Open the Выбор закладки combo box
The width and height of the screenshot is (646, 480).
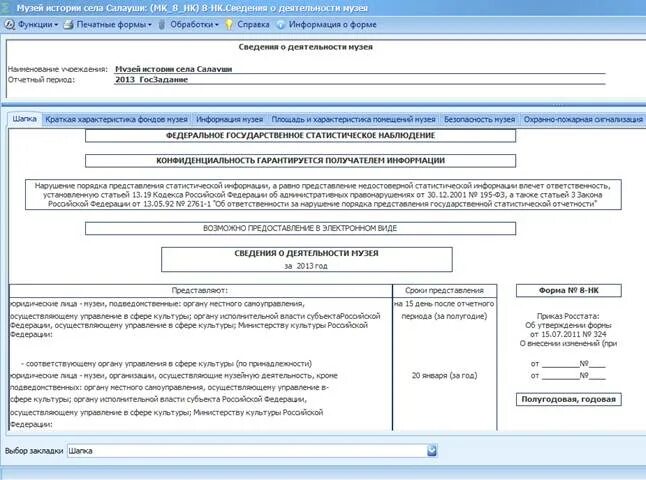(252, 450)
